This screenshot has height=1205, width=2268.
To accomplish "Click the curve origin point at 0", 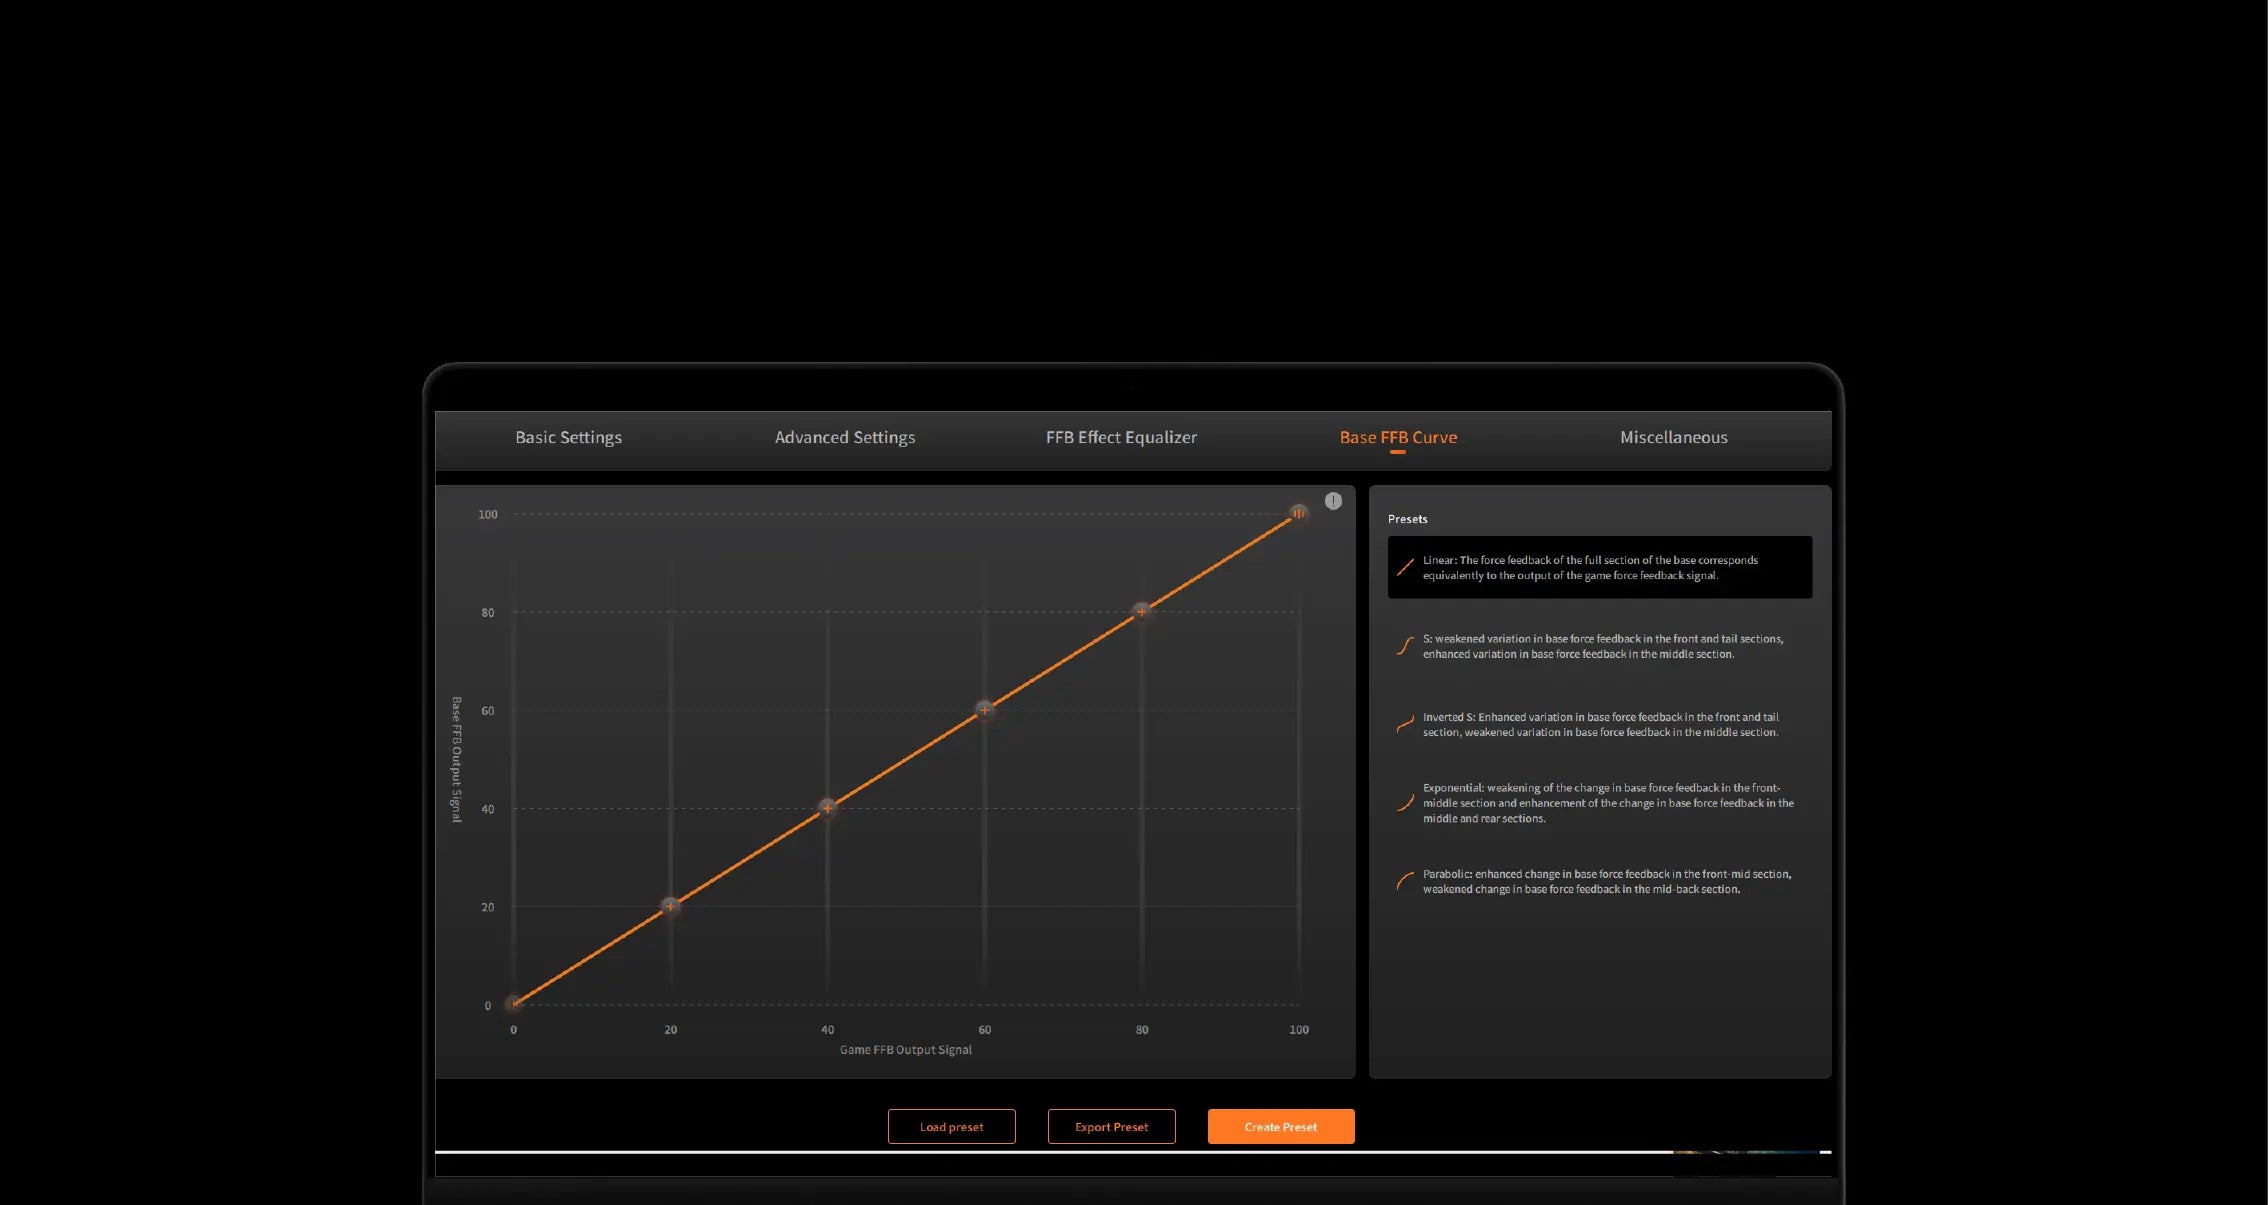I will pos(513,1004).
